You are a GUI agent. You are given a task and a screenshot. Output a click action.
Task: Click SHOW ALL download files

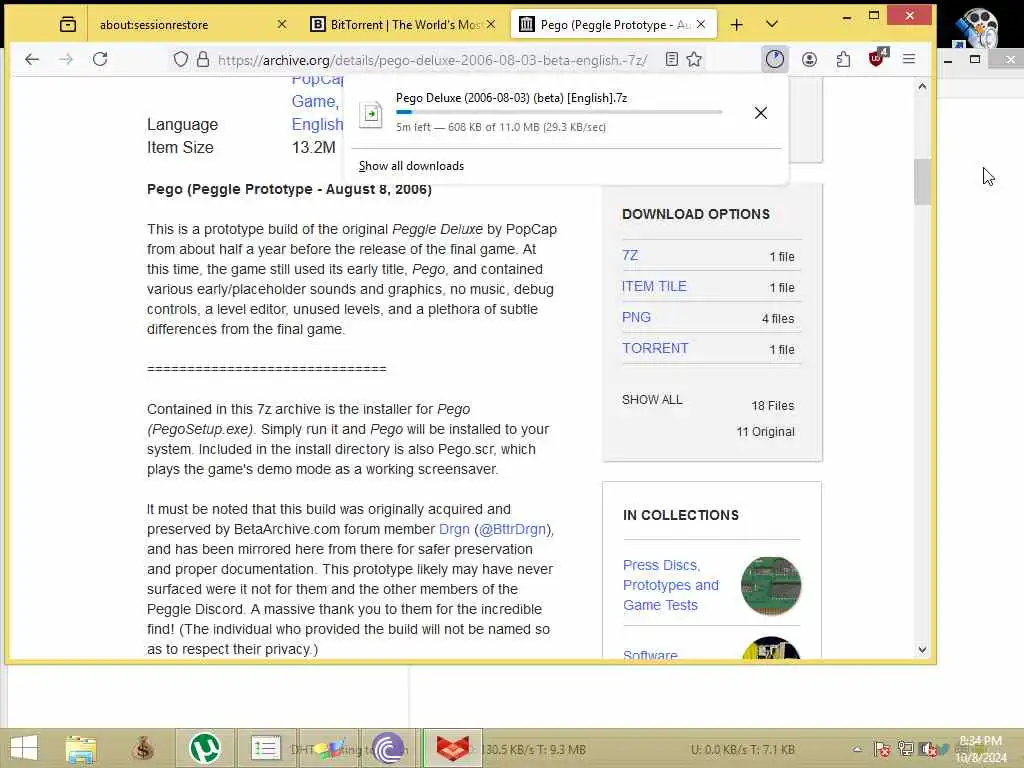point(652,400)
